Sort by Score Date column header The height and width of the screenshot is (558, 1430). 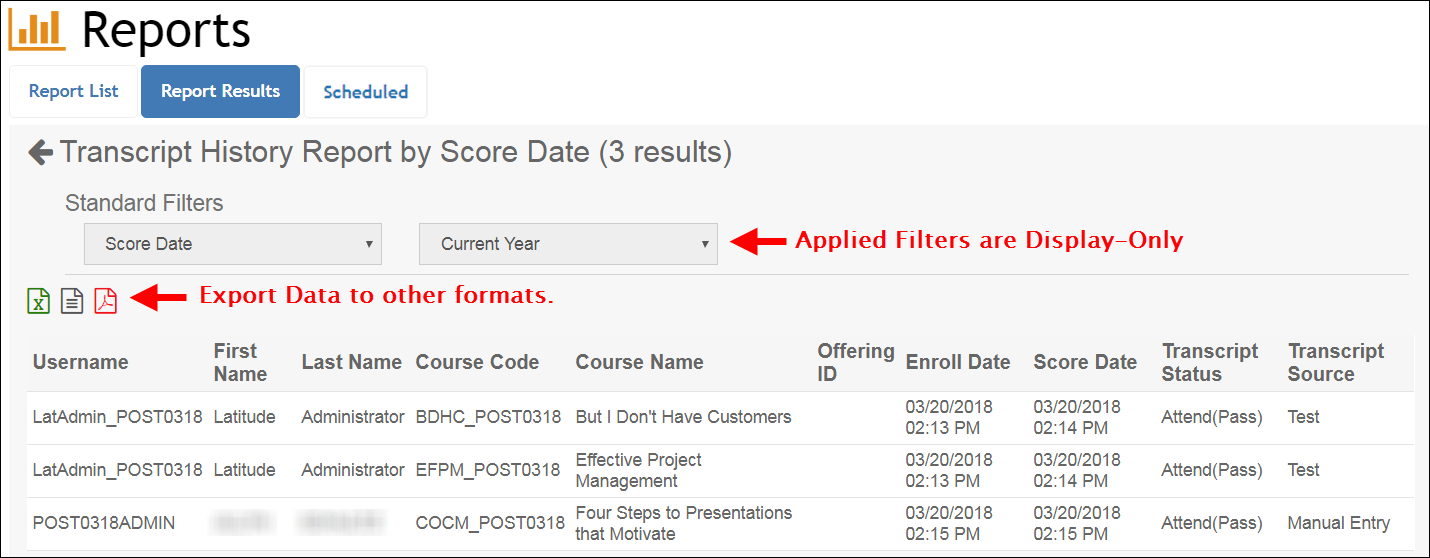1085,362
